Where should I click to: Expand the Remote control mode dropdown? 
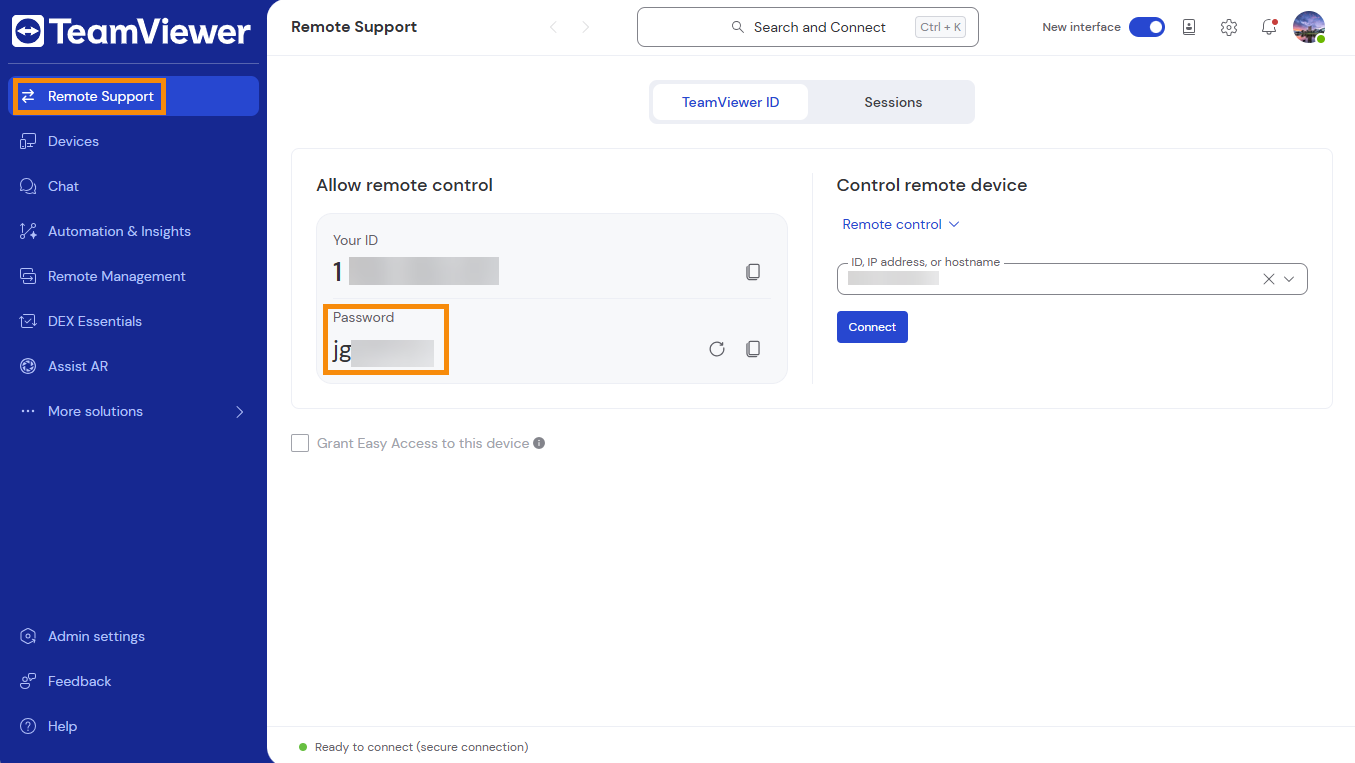point(900,225)
